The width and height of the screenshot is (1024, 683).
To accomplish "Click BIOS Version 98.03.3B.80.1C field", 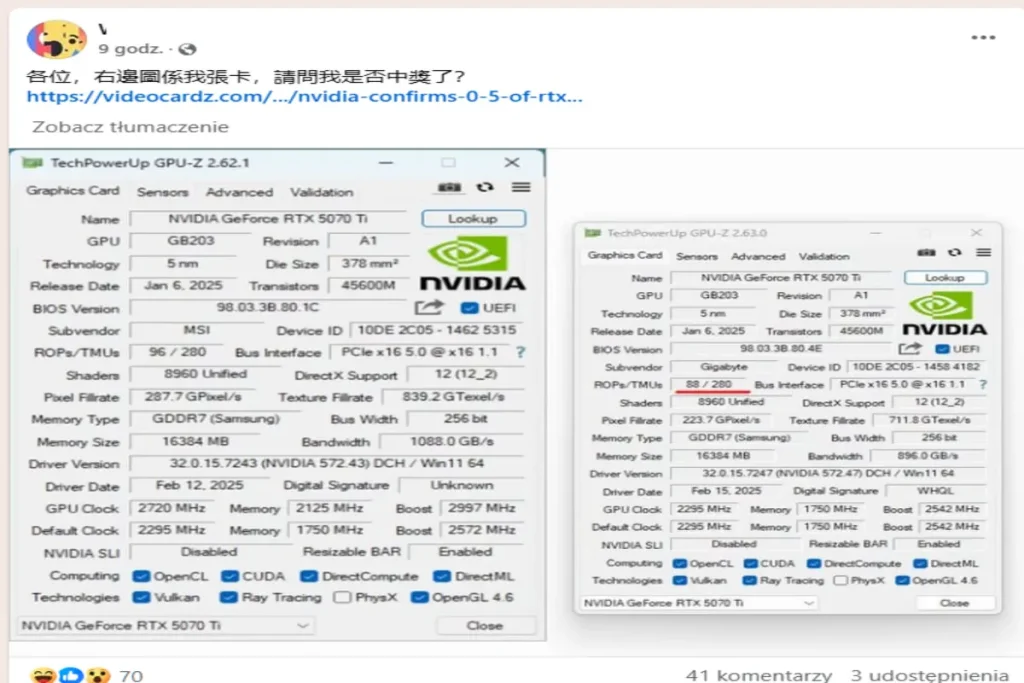I will [268, 307].
